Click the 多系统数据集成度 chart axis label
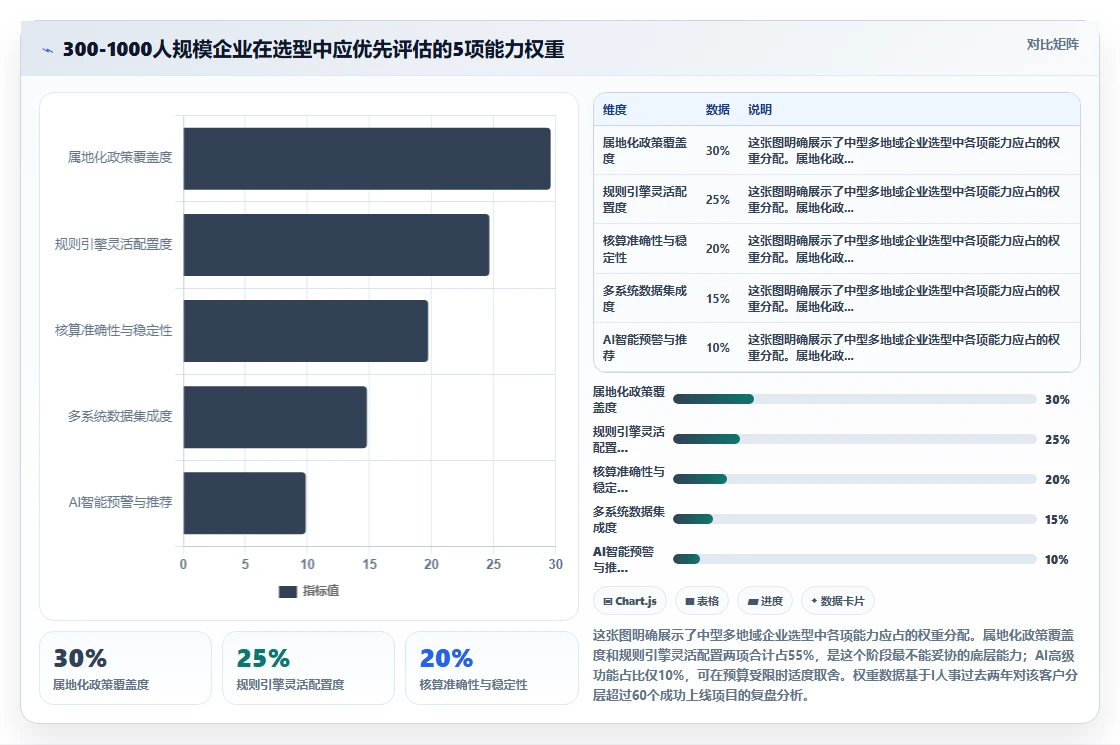This screenshot has height=745, width=1120. [120, 416]
